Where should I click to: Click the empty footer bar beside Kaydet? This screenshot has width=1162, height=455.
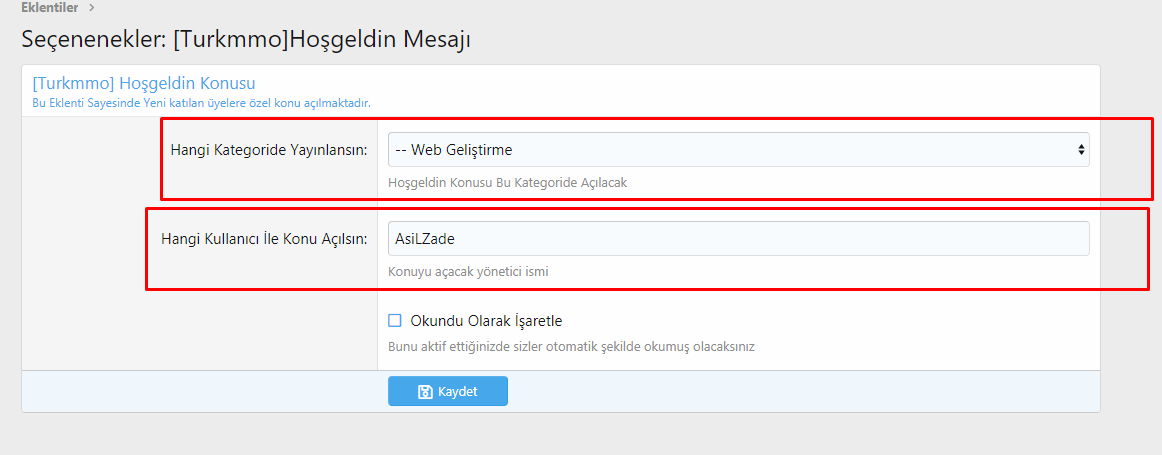click(x=803, y=391)
